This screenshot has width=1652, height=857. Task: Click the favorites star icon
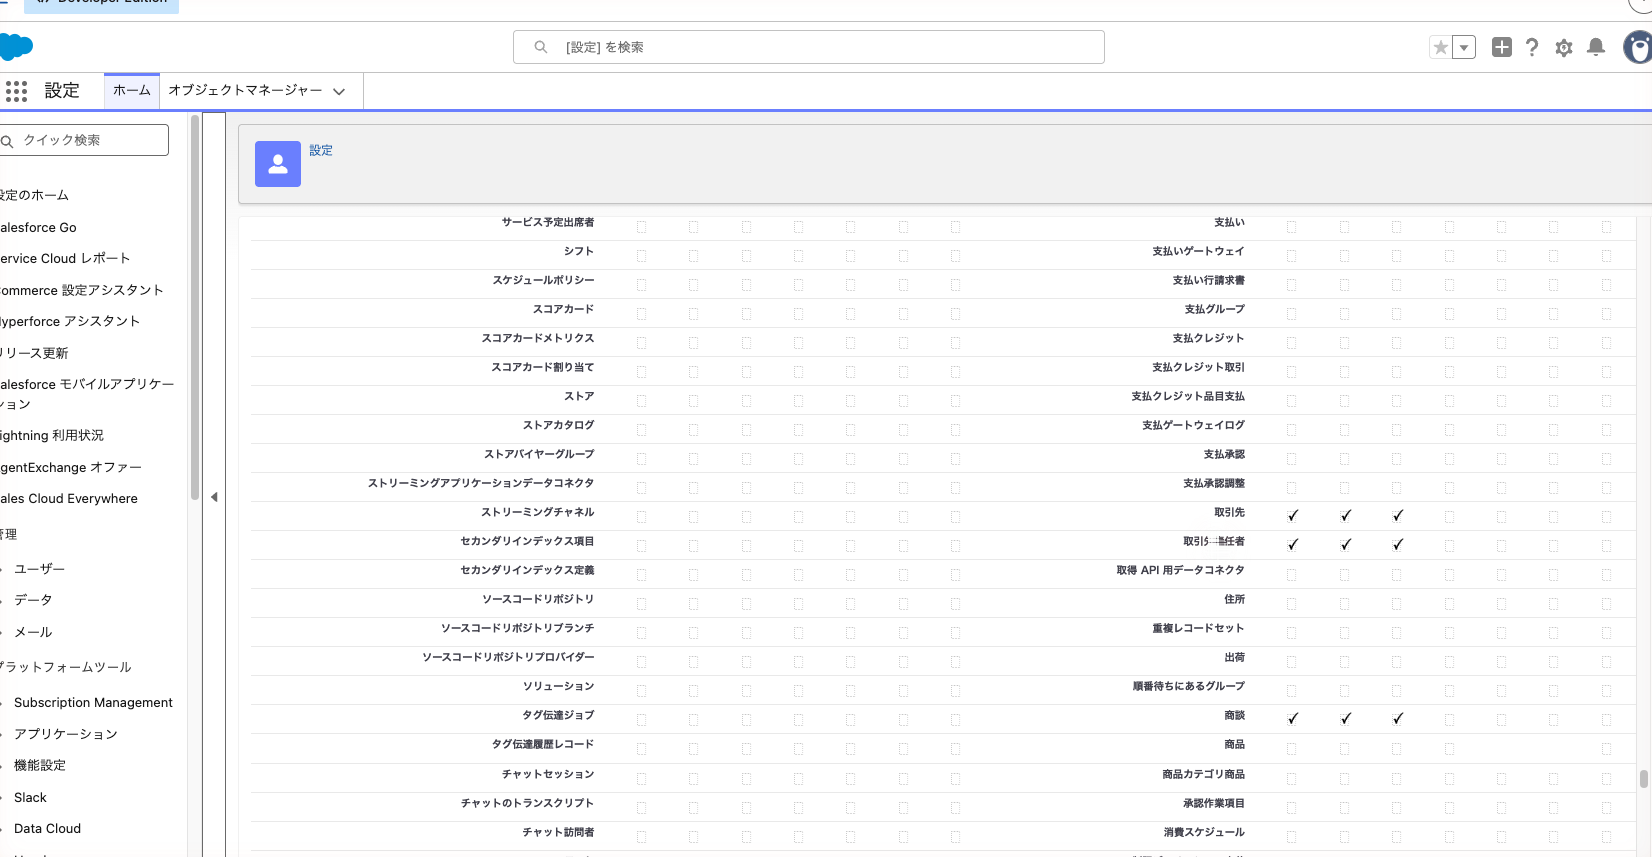1440,47
